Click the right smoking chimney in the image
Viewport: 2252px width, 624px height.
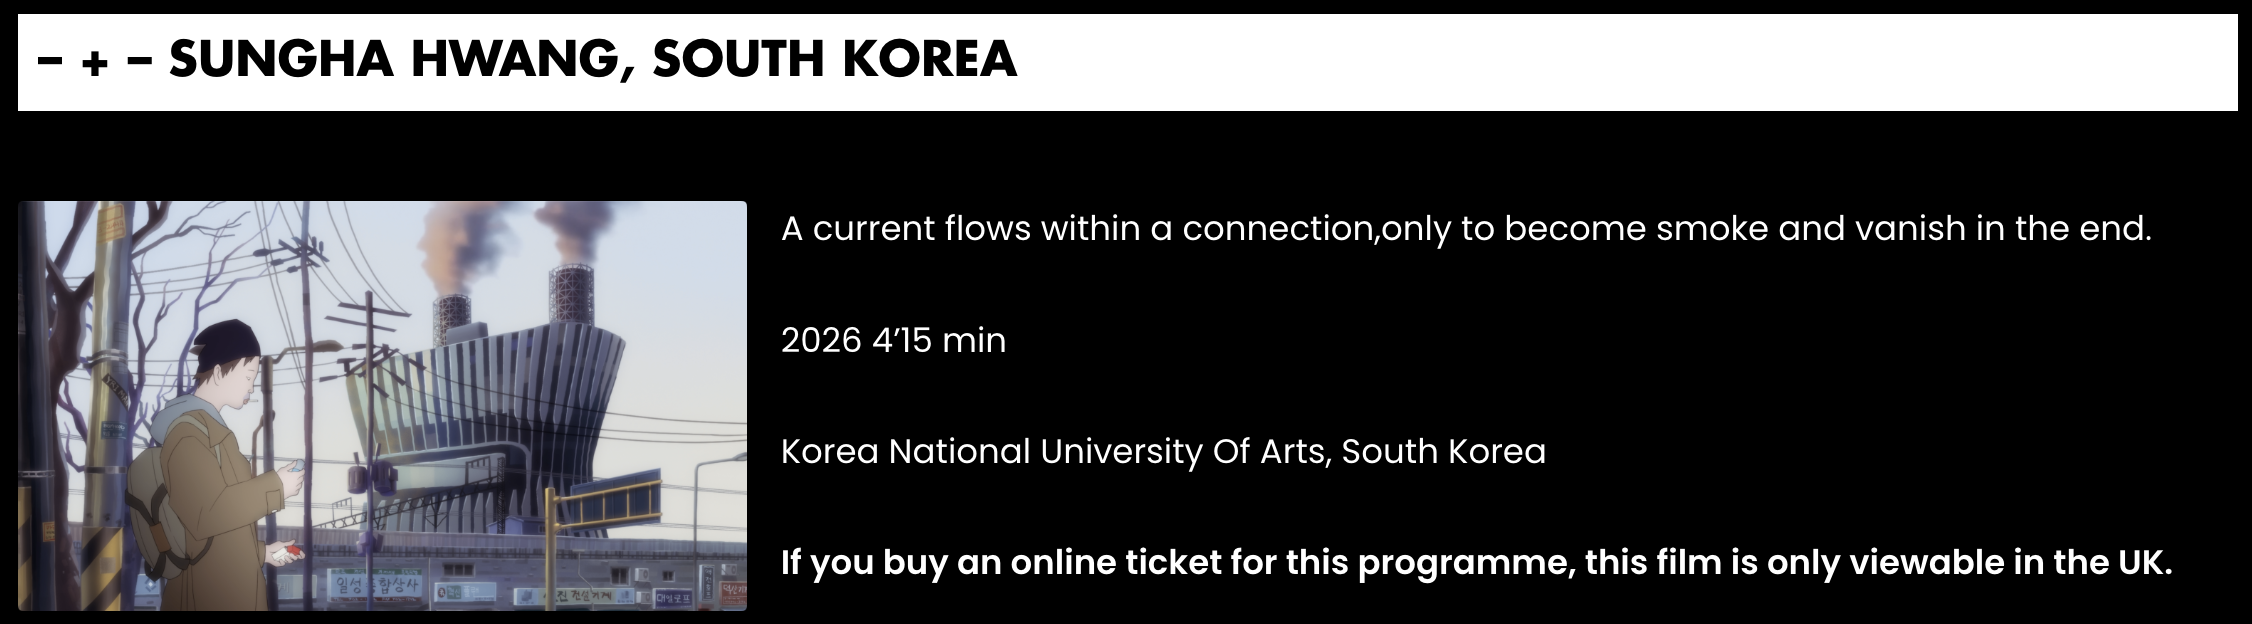point(572,293)
